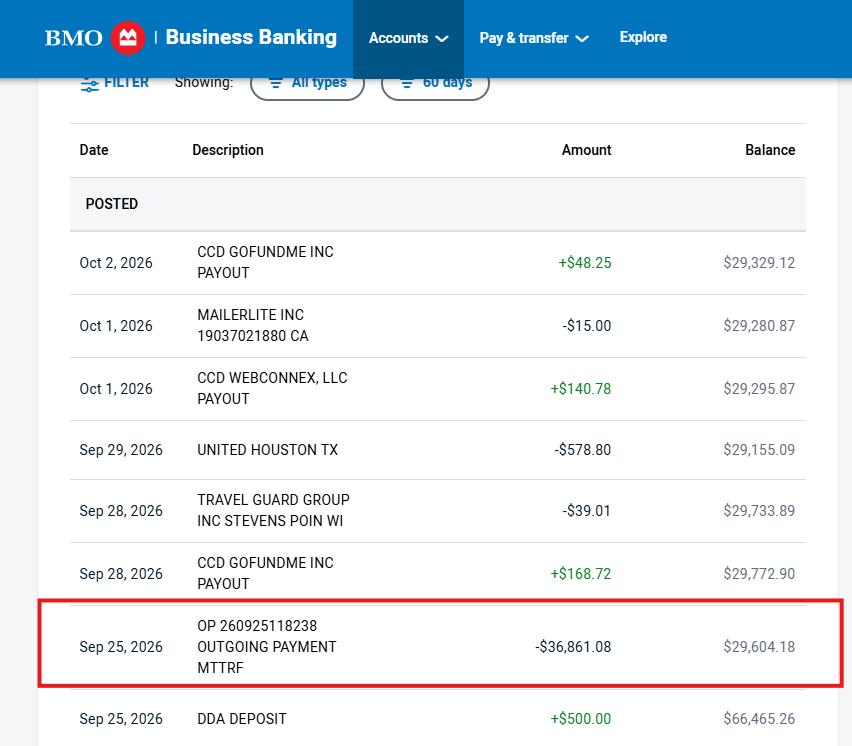Click the $29,772.90 balance
The width and height of the screenshot is (852, 746).
click(x=759, y=574)
